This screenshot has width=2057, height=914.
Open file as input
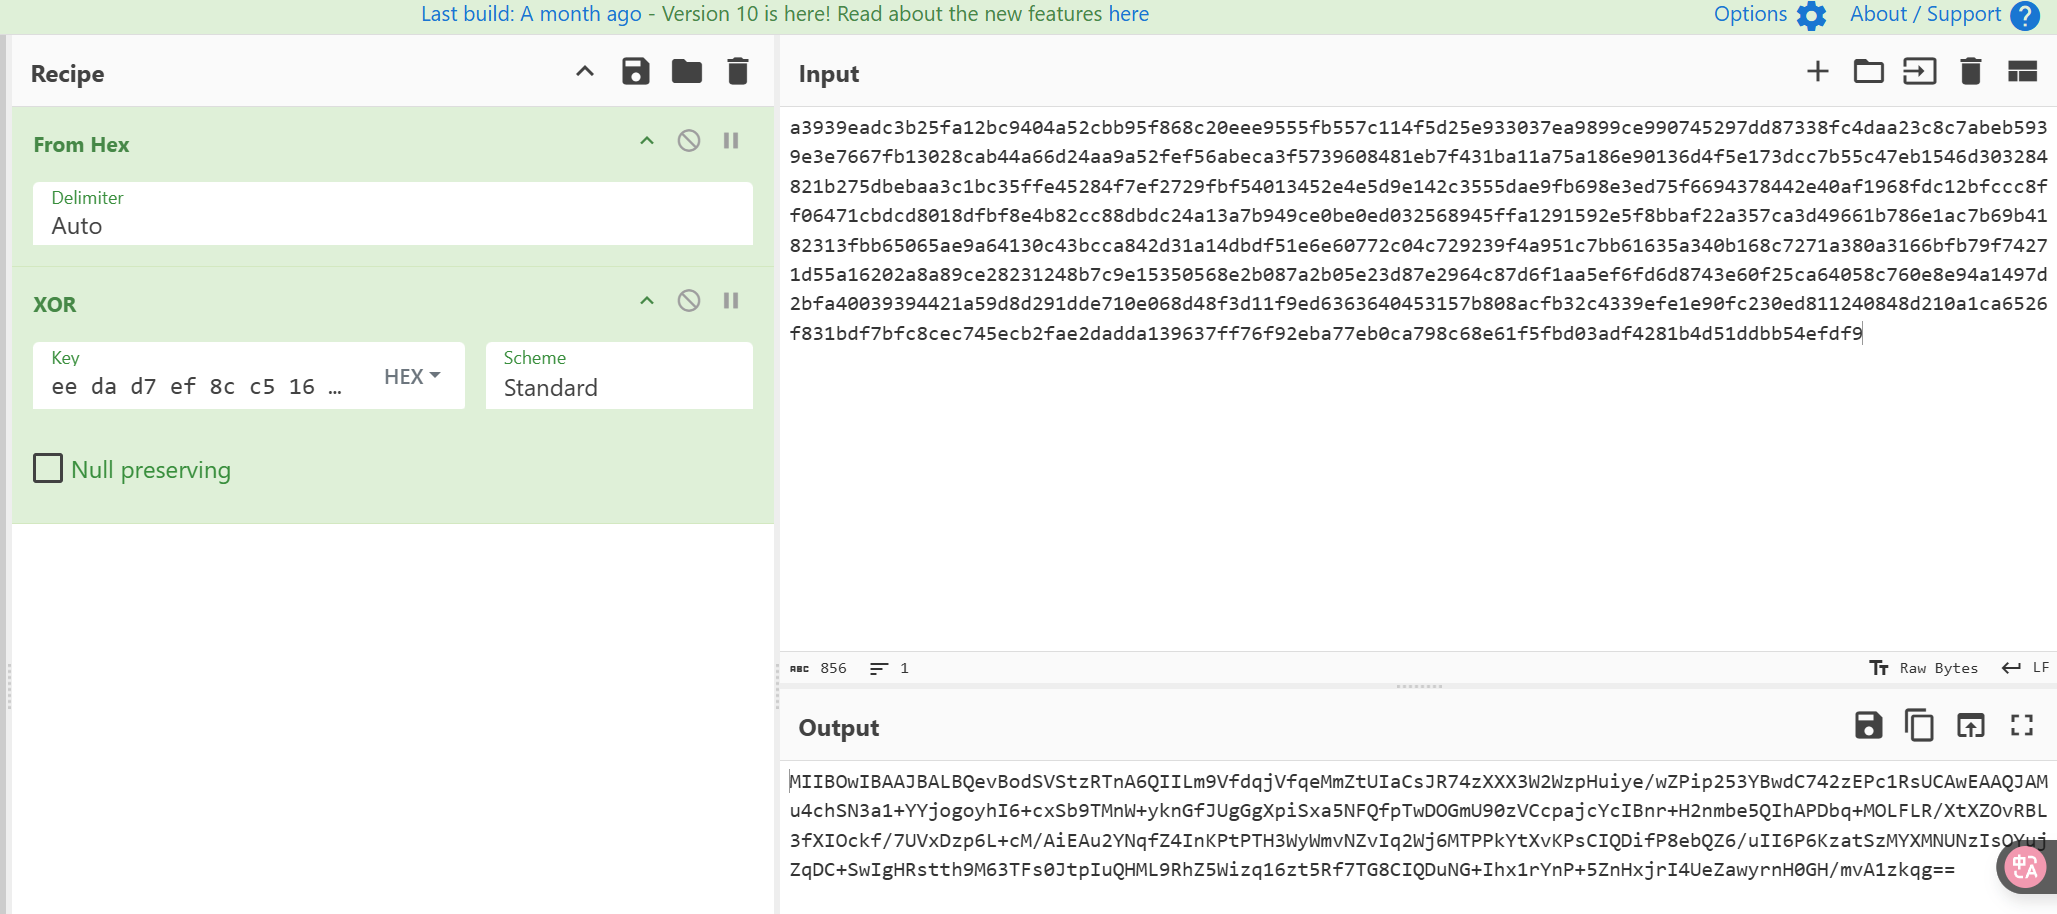point(1919,72)
